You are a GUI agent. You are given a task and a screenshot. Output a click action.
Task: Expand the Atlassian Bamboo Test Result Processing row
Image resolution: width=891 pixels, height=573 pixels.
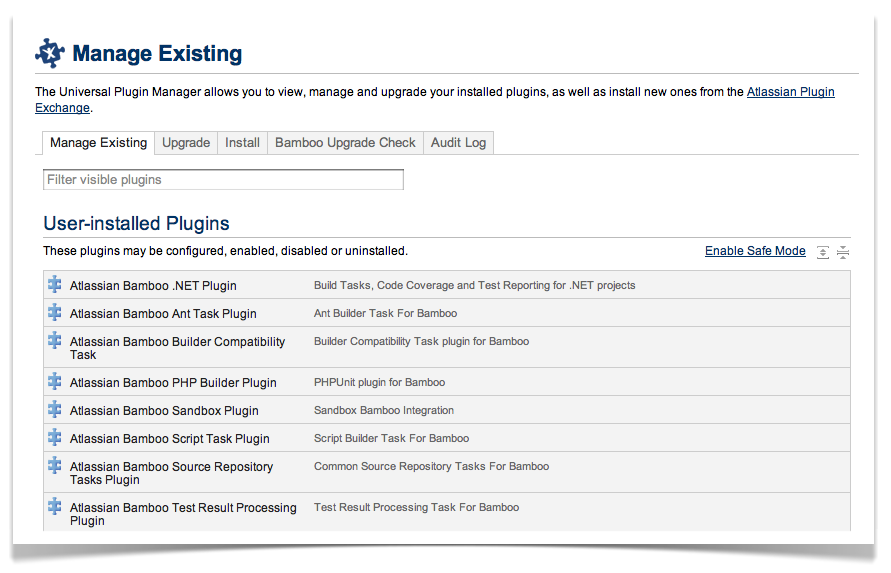point(447,512)
